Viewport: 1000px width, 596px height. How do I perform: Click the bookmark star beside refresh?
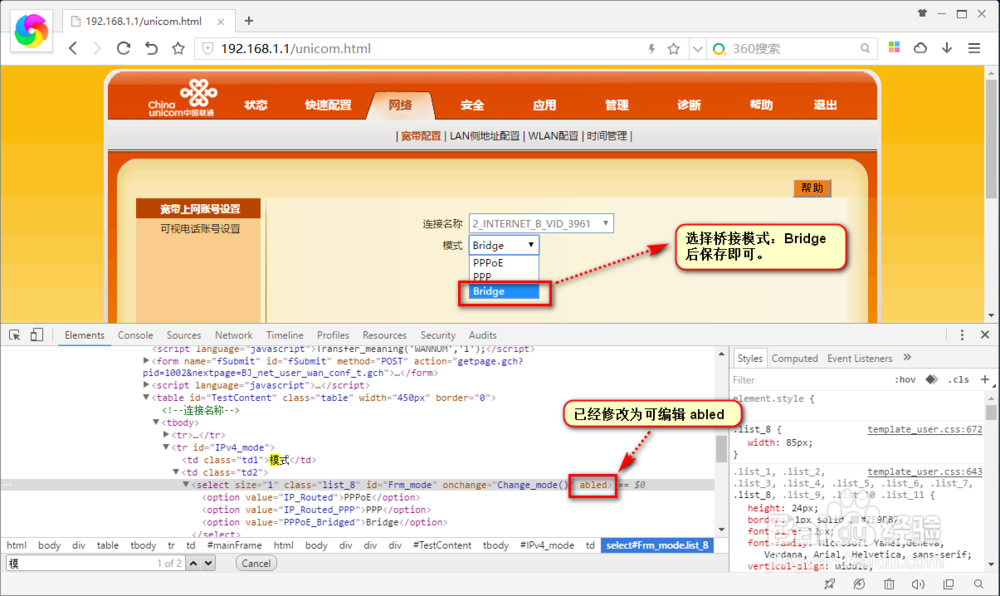(x=178, y=48)
